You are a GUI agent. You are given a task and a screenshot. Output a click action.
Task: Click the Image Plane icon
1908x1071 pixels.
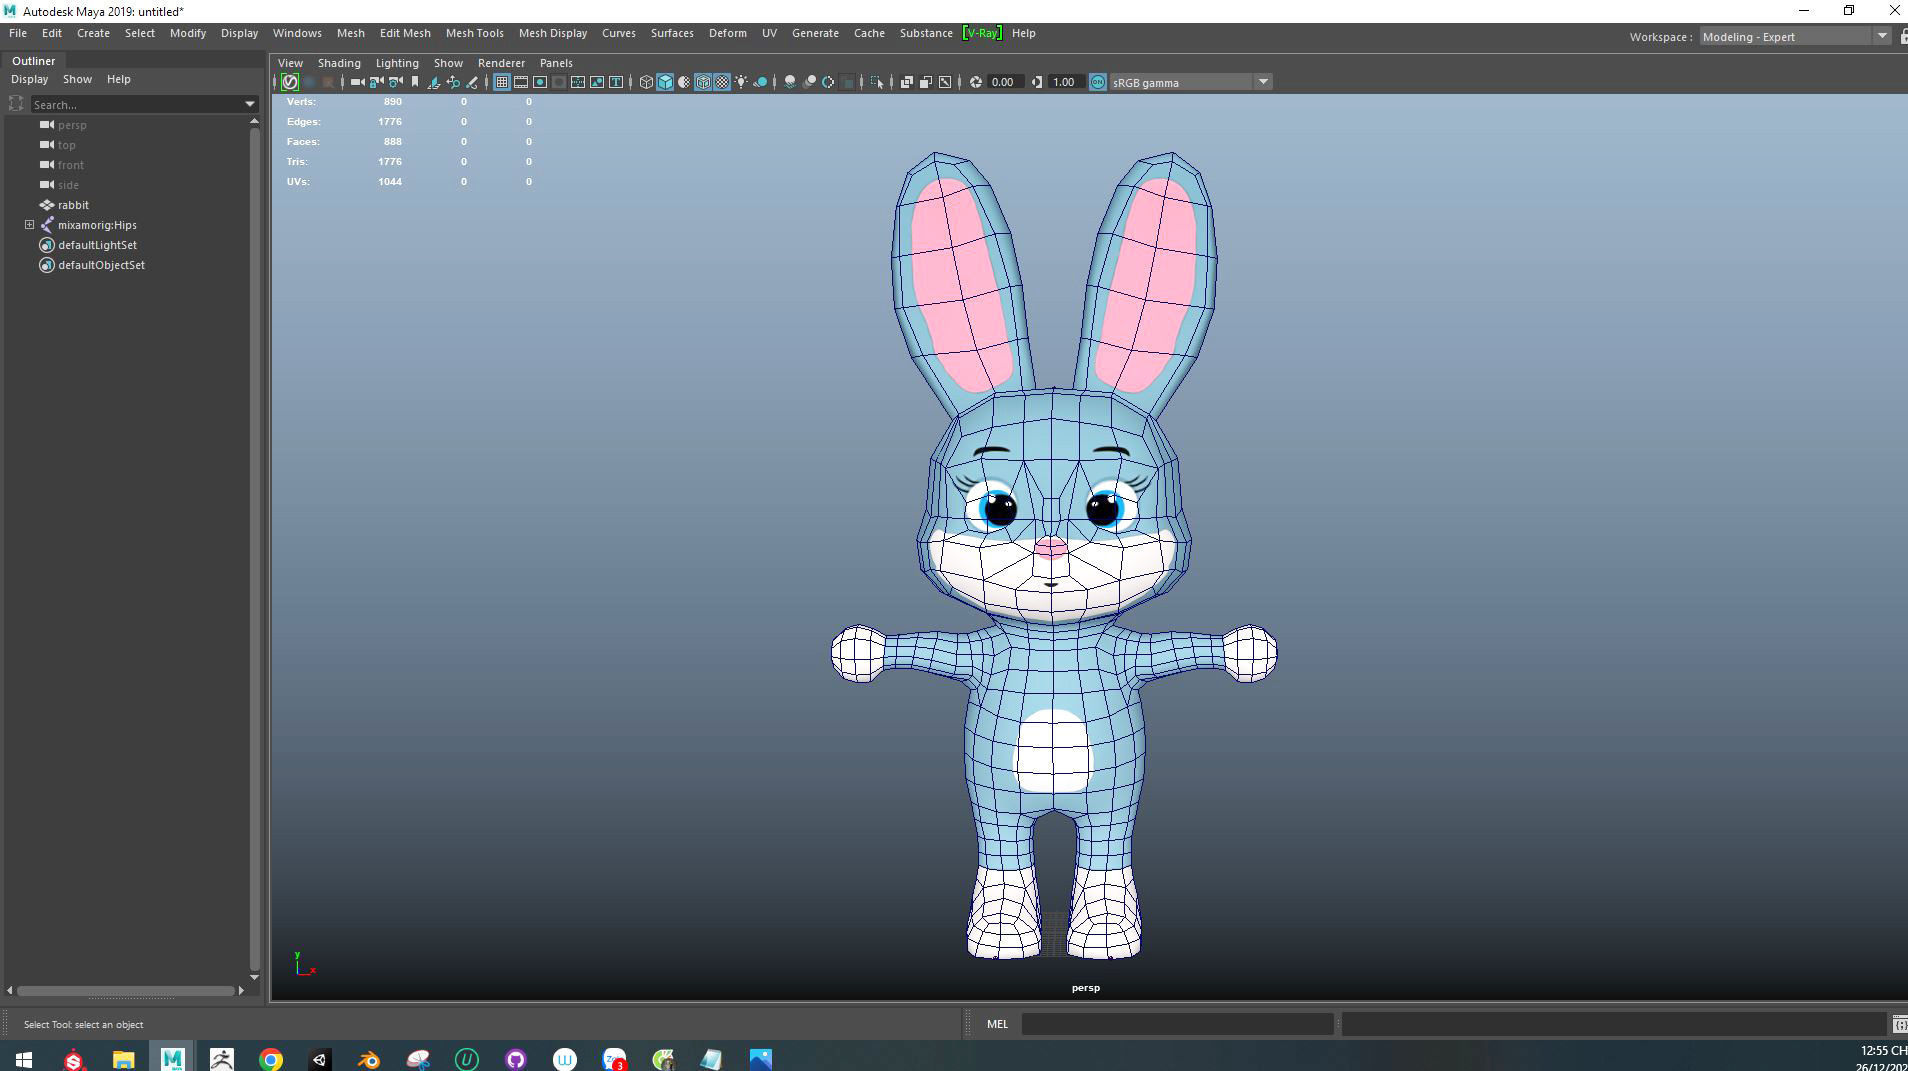coord(433,82)
